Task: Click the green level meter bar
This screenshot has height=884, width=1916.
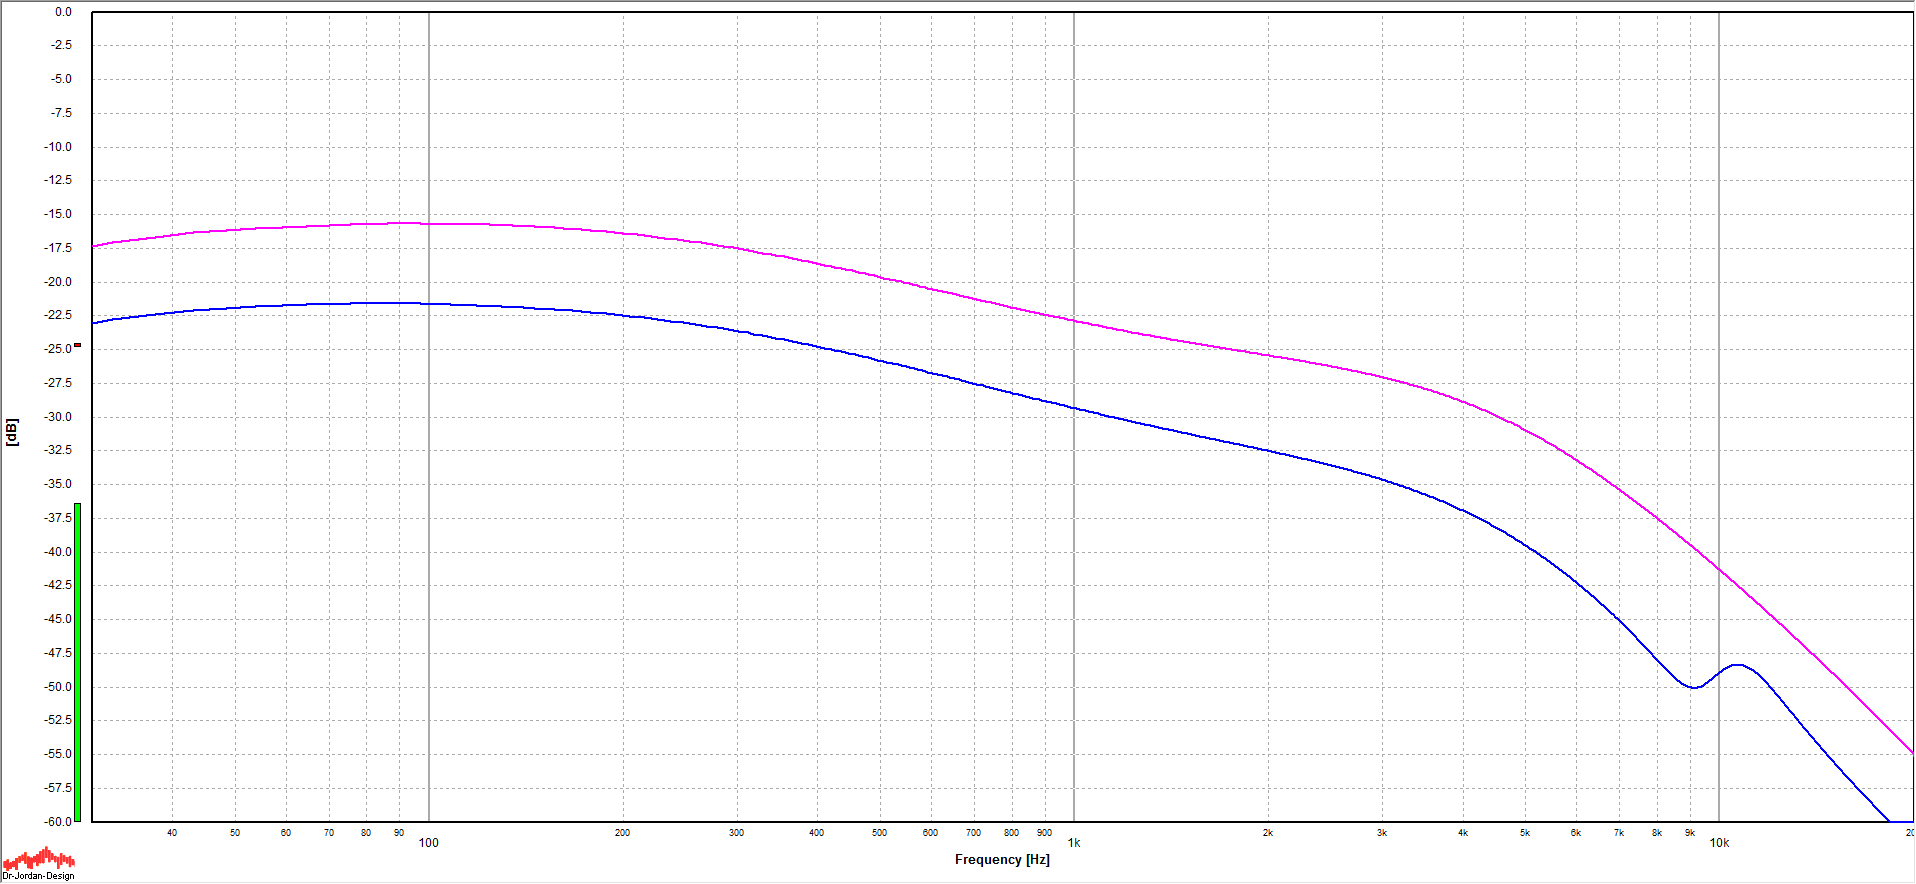Action: pos(77,660)
